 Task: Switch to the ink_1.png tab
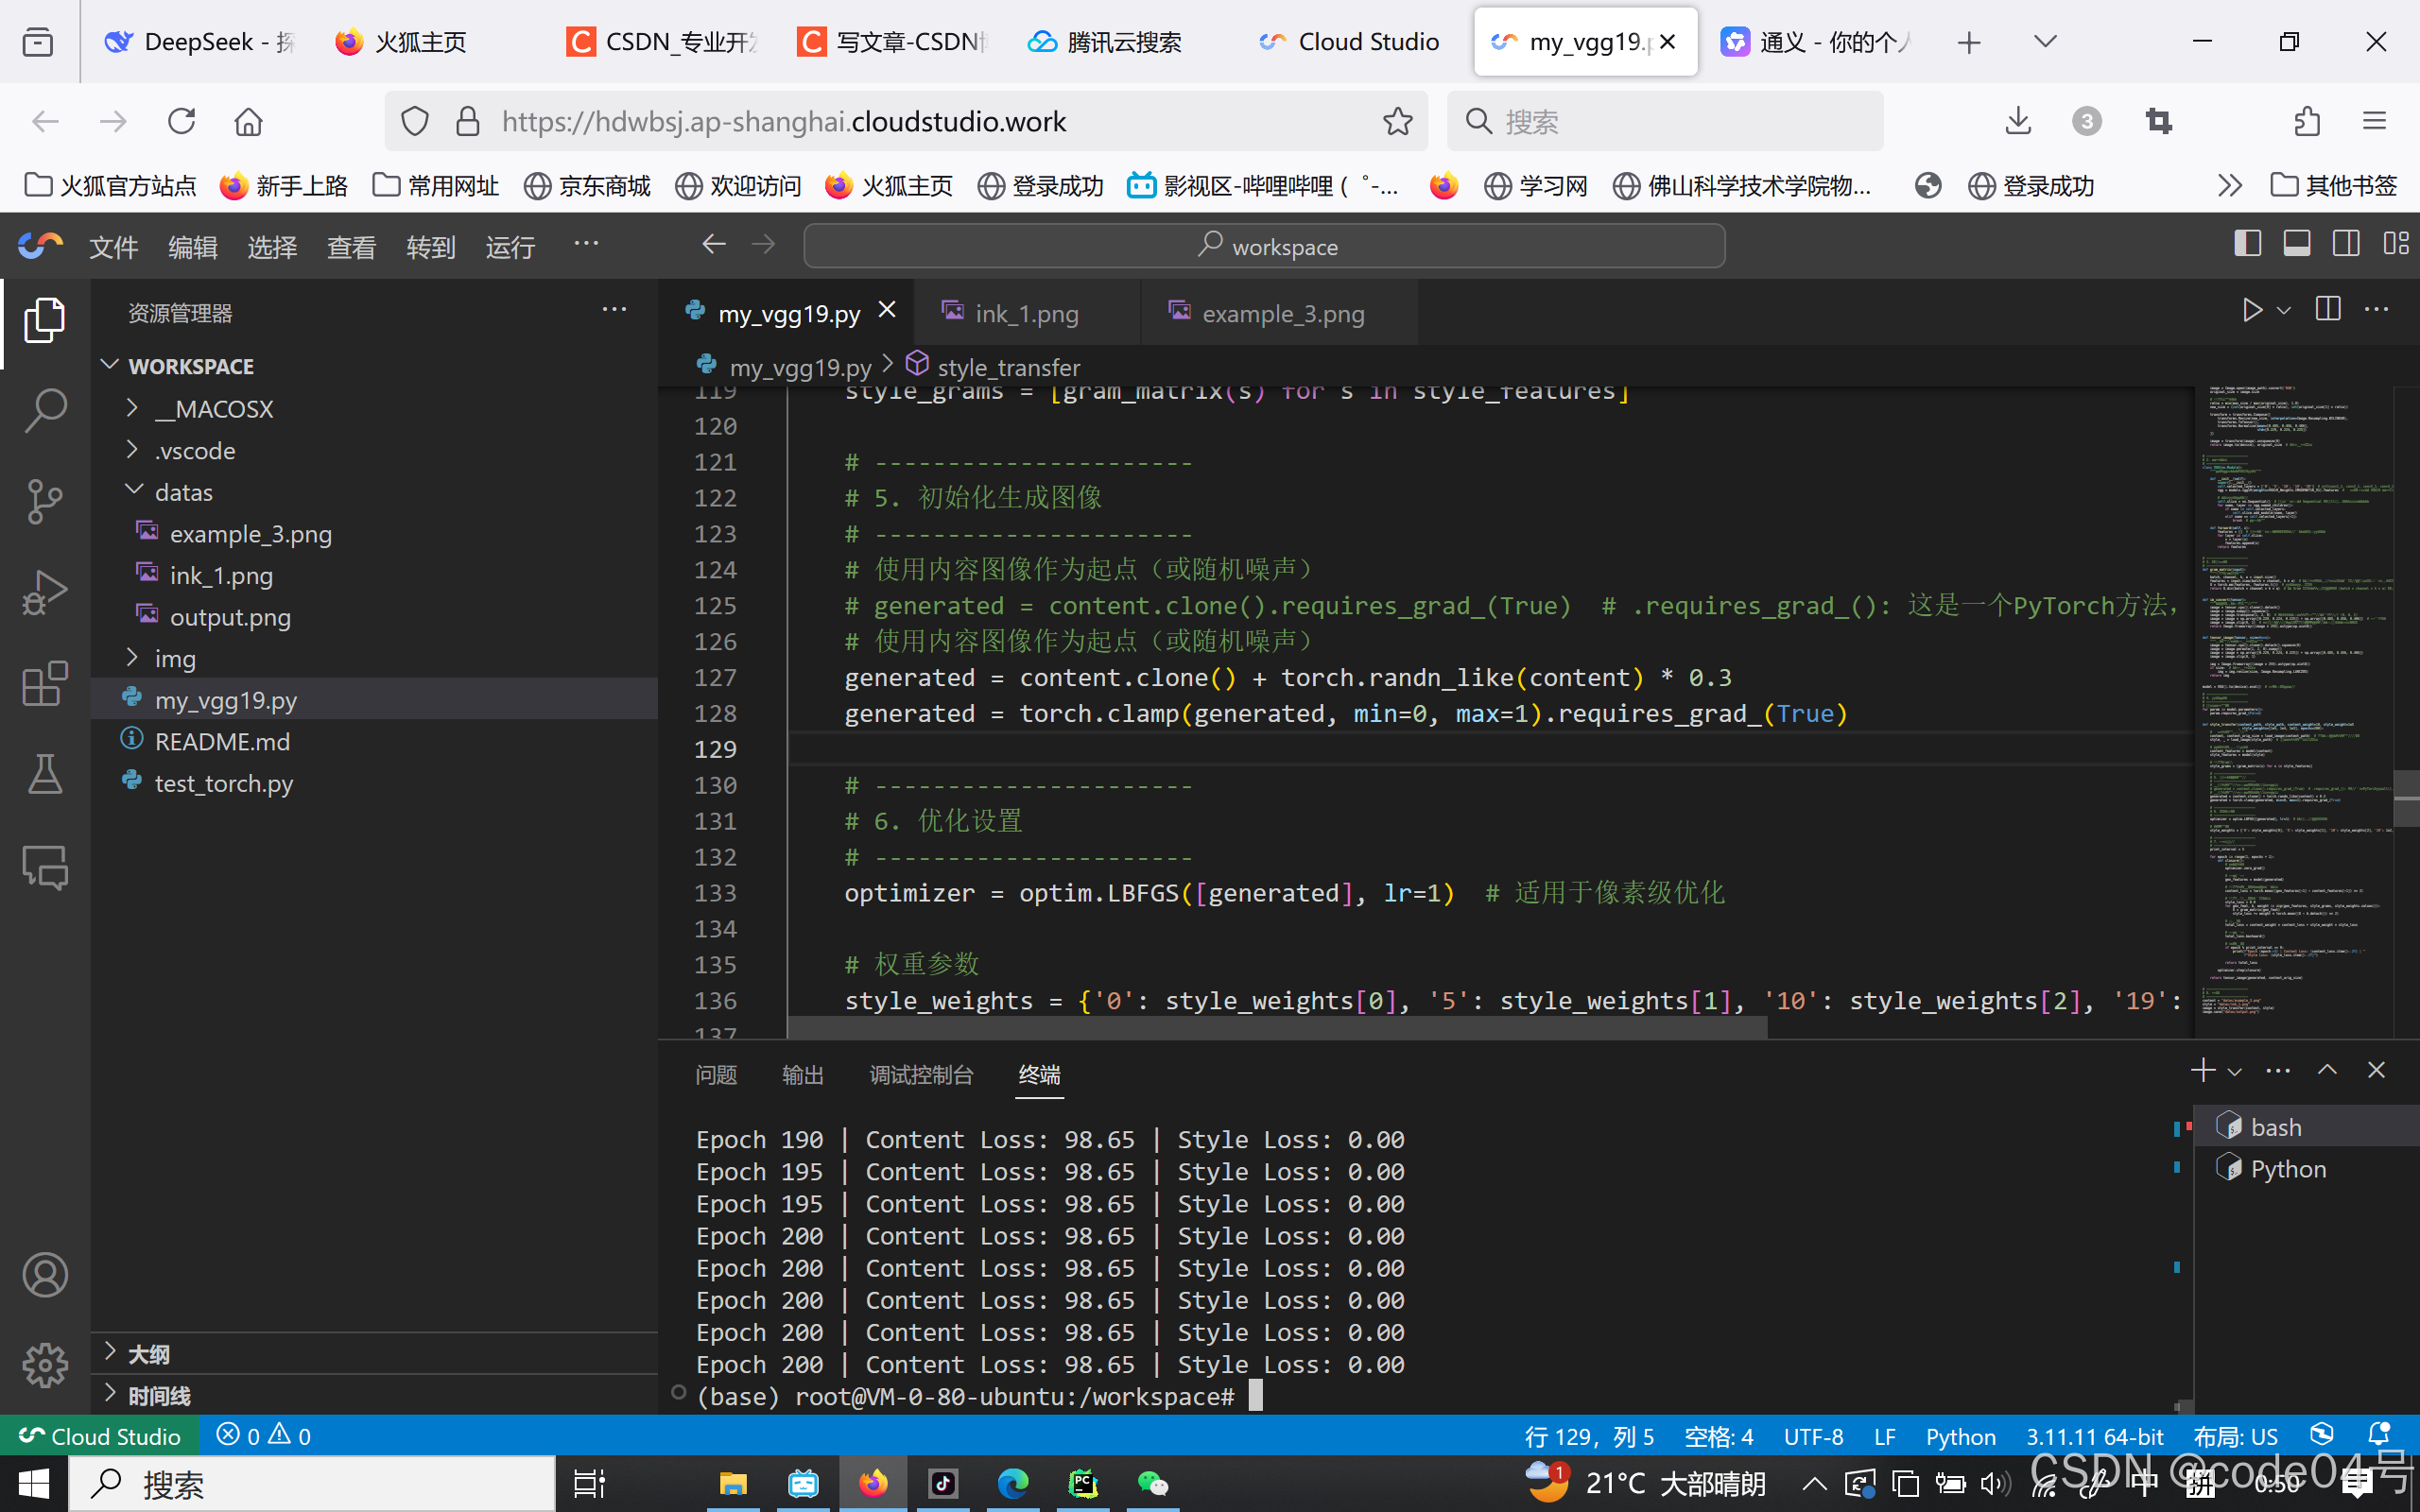[1027, 312]
